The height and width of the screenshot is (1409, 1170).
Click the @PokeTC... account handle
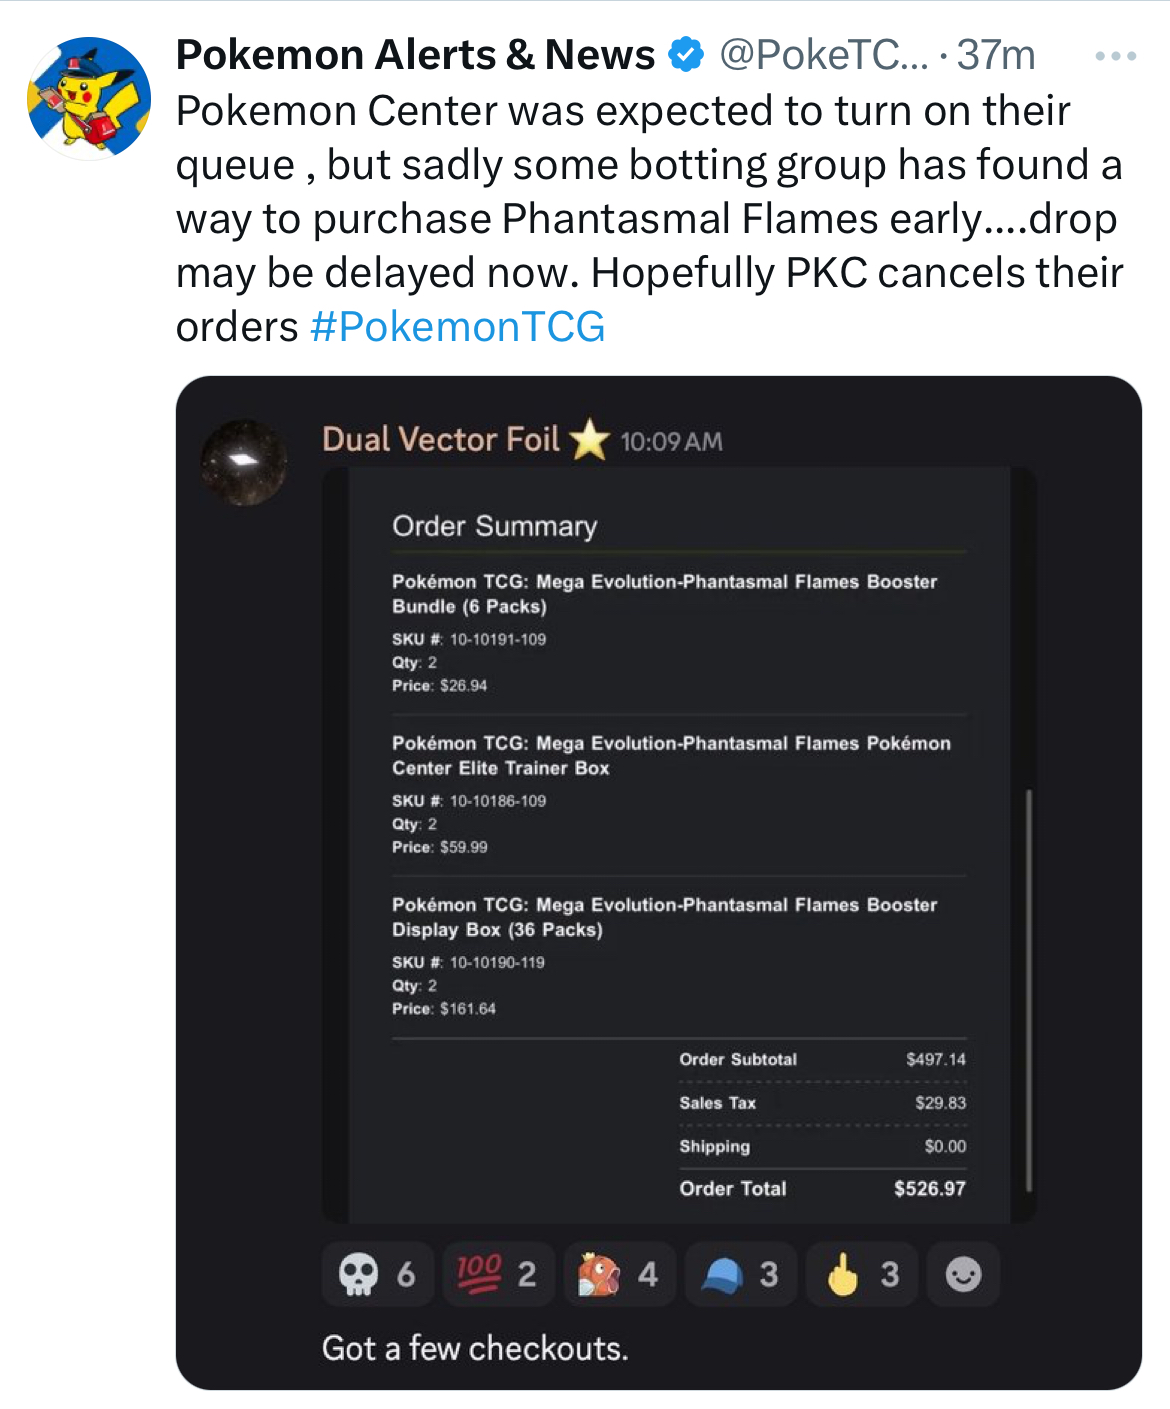coord(823,55)
